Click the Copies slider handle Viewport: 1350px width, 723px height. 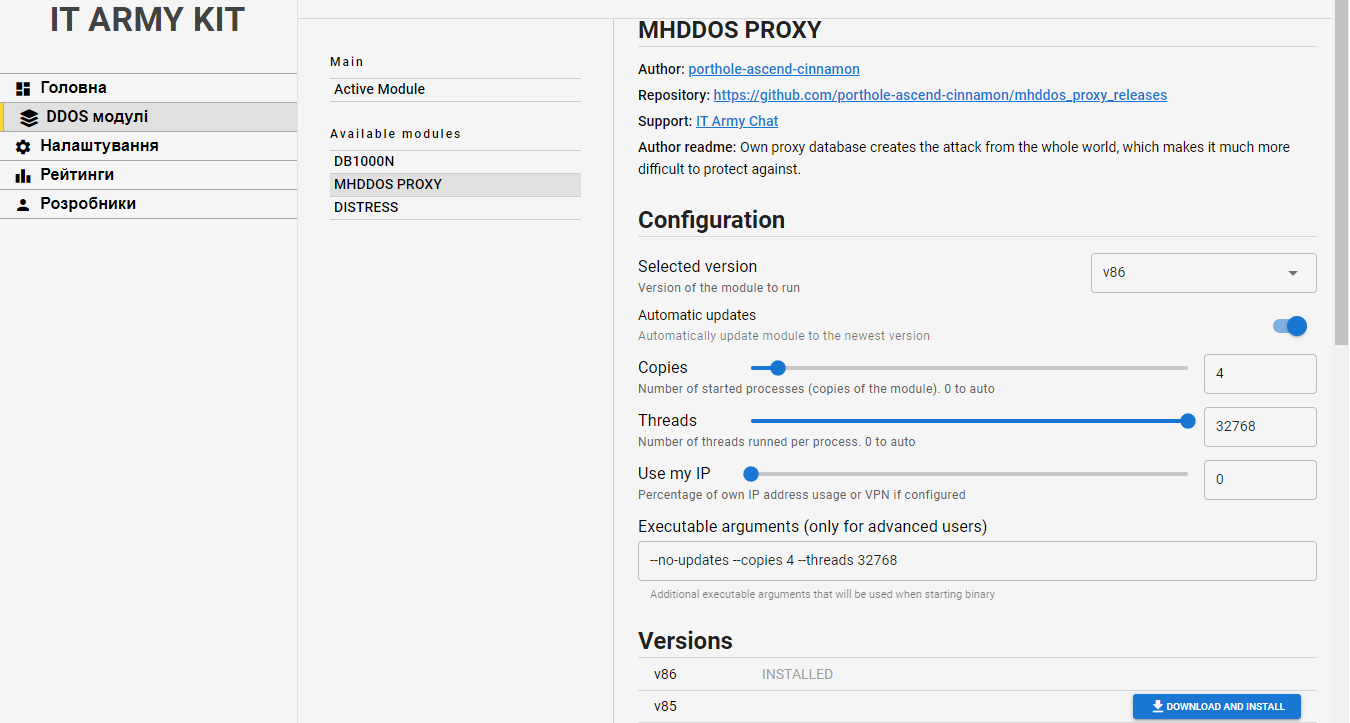click(x=778, y=368)
